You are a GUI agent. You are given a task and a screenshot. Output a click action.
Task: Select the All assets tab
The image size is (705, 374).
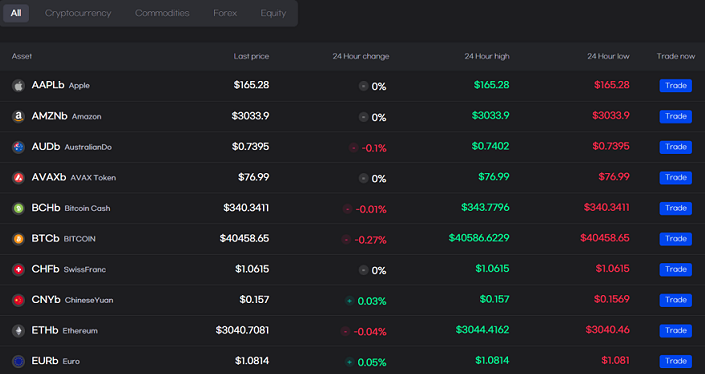(x=16, y=13)
